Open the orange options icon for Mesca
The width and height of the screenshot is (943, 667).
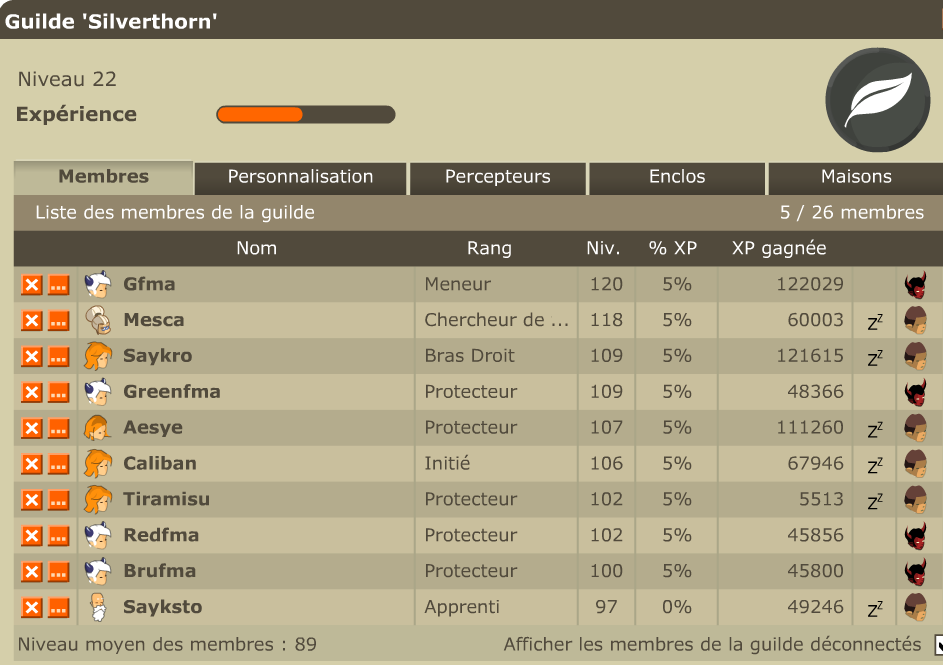[58, 321]
